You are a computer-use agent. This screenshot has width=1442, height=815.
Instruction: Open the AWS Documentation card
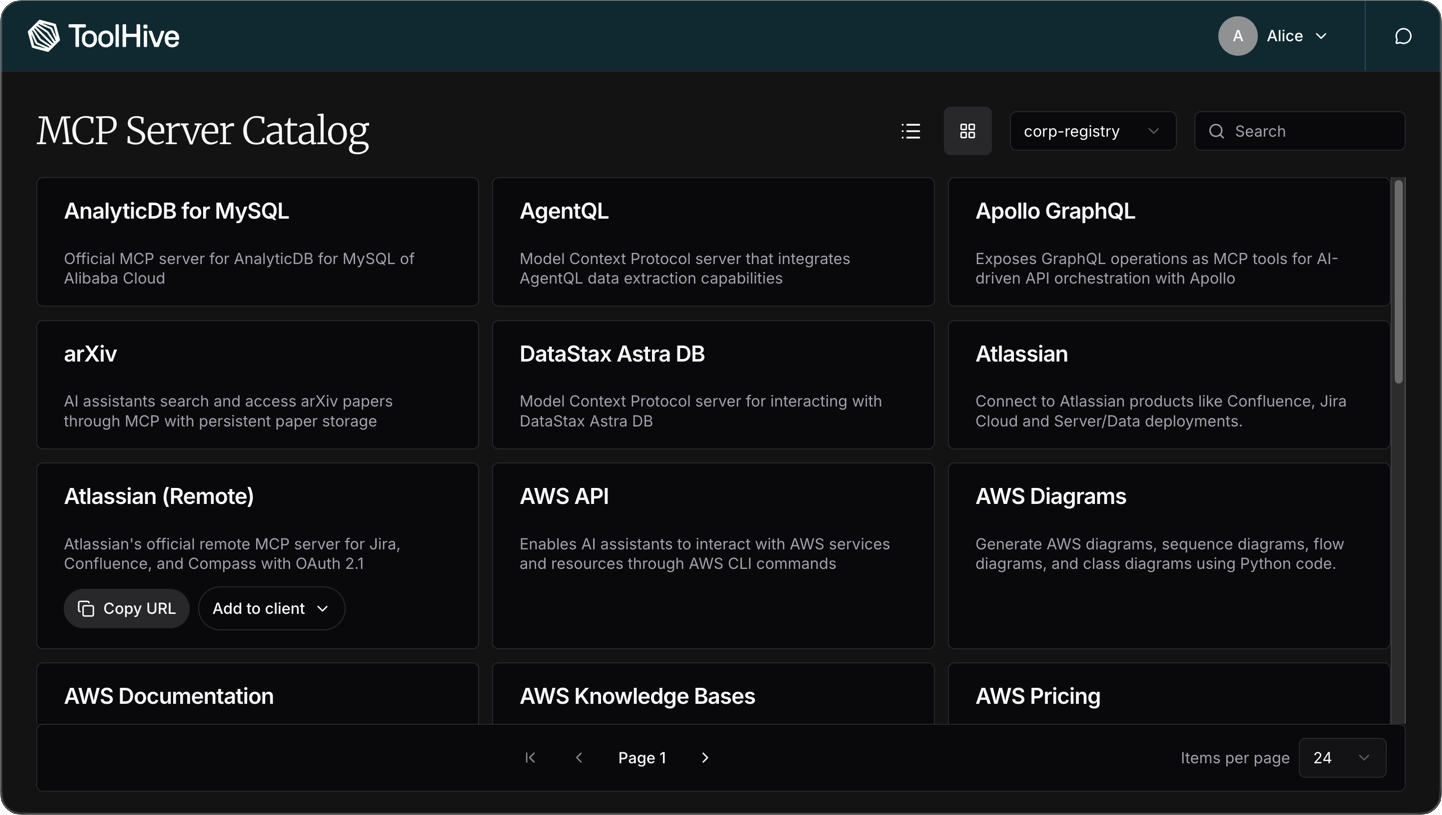point(258,694)
